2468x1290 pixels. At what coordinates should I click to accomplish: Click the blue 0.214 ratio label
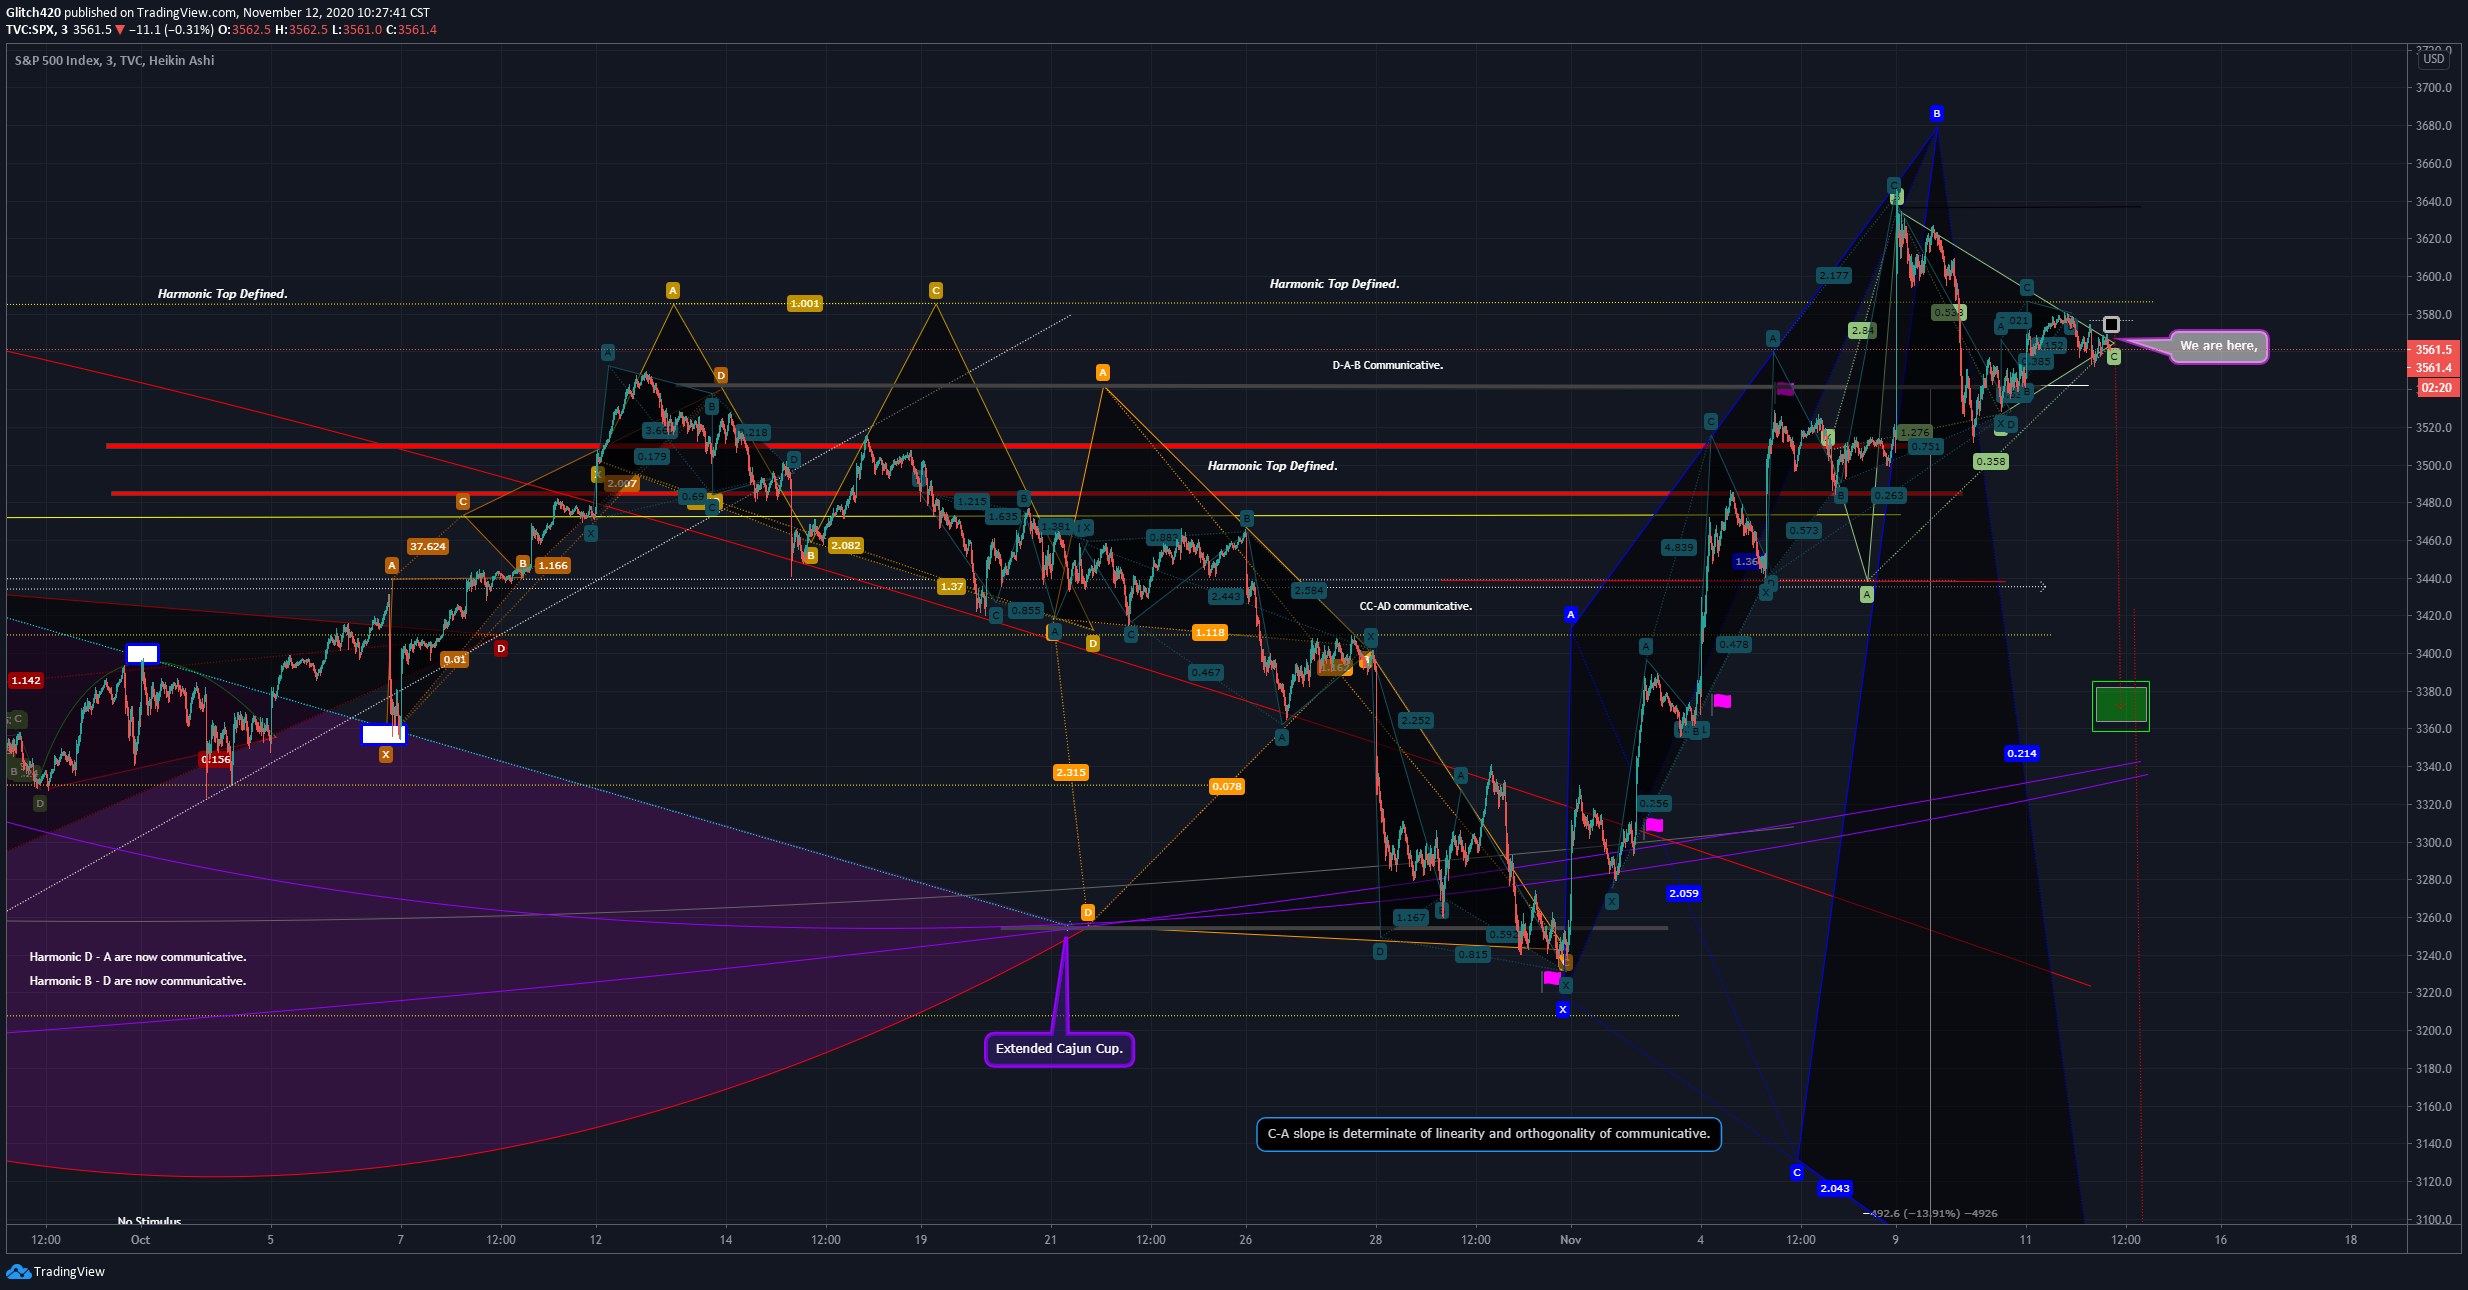tap(2021, 754)
